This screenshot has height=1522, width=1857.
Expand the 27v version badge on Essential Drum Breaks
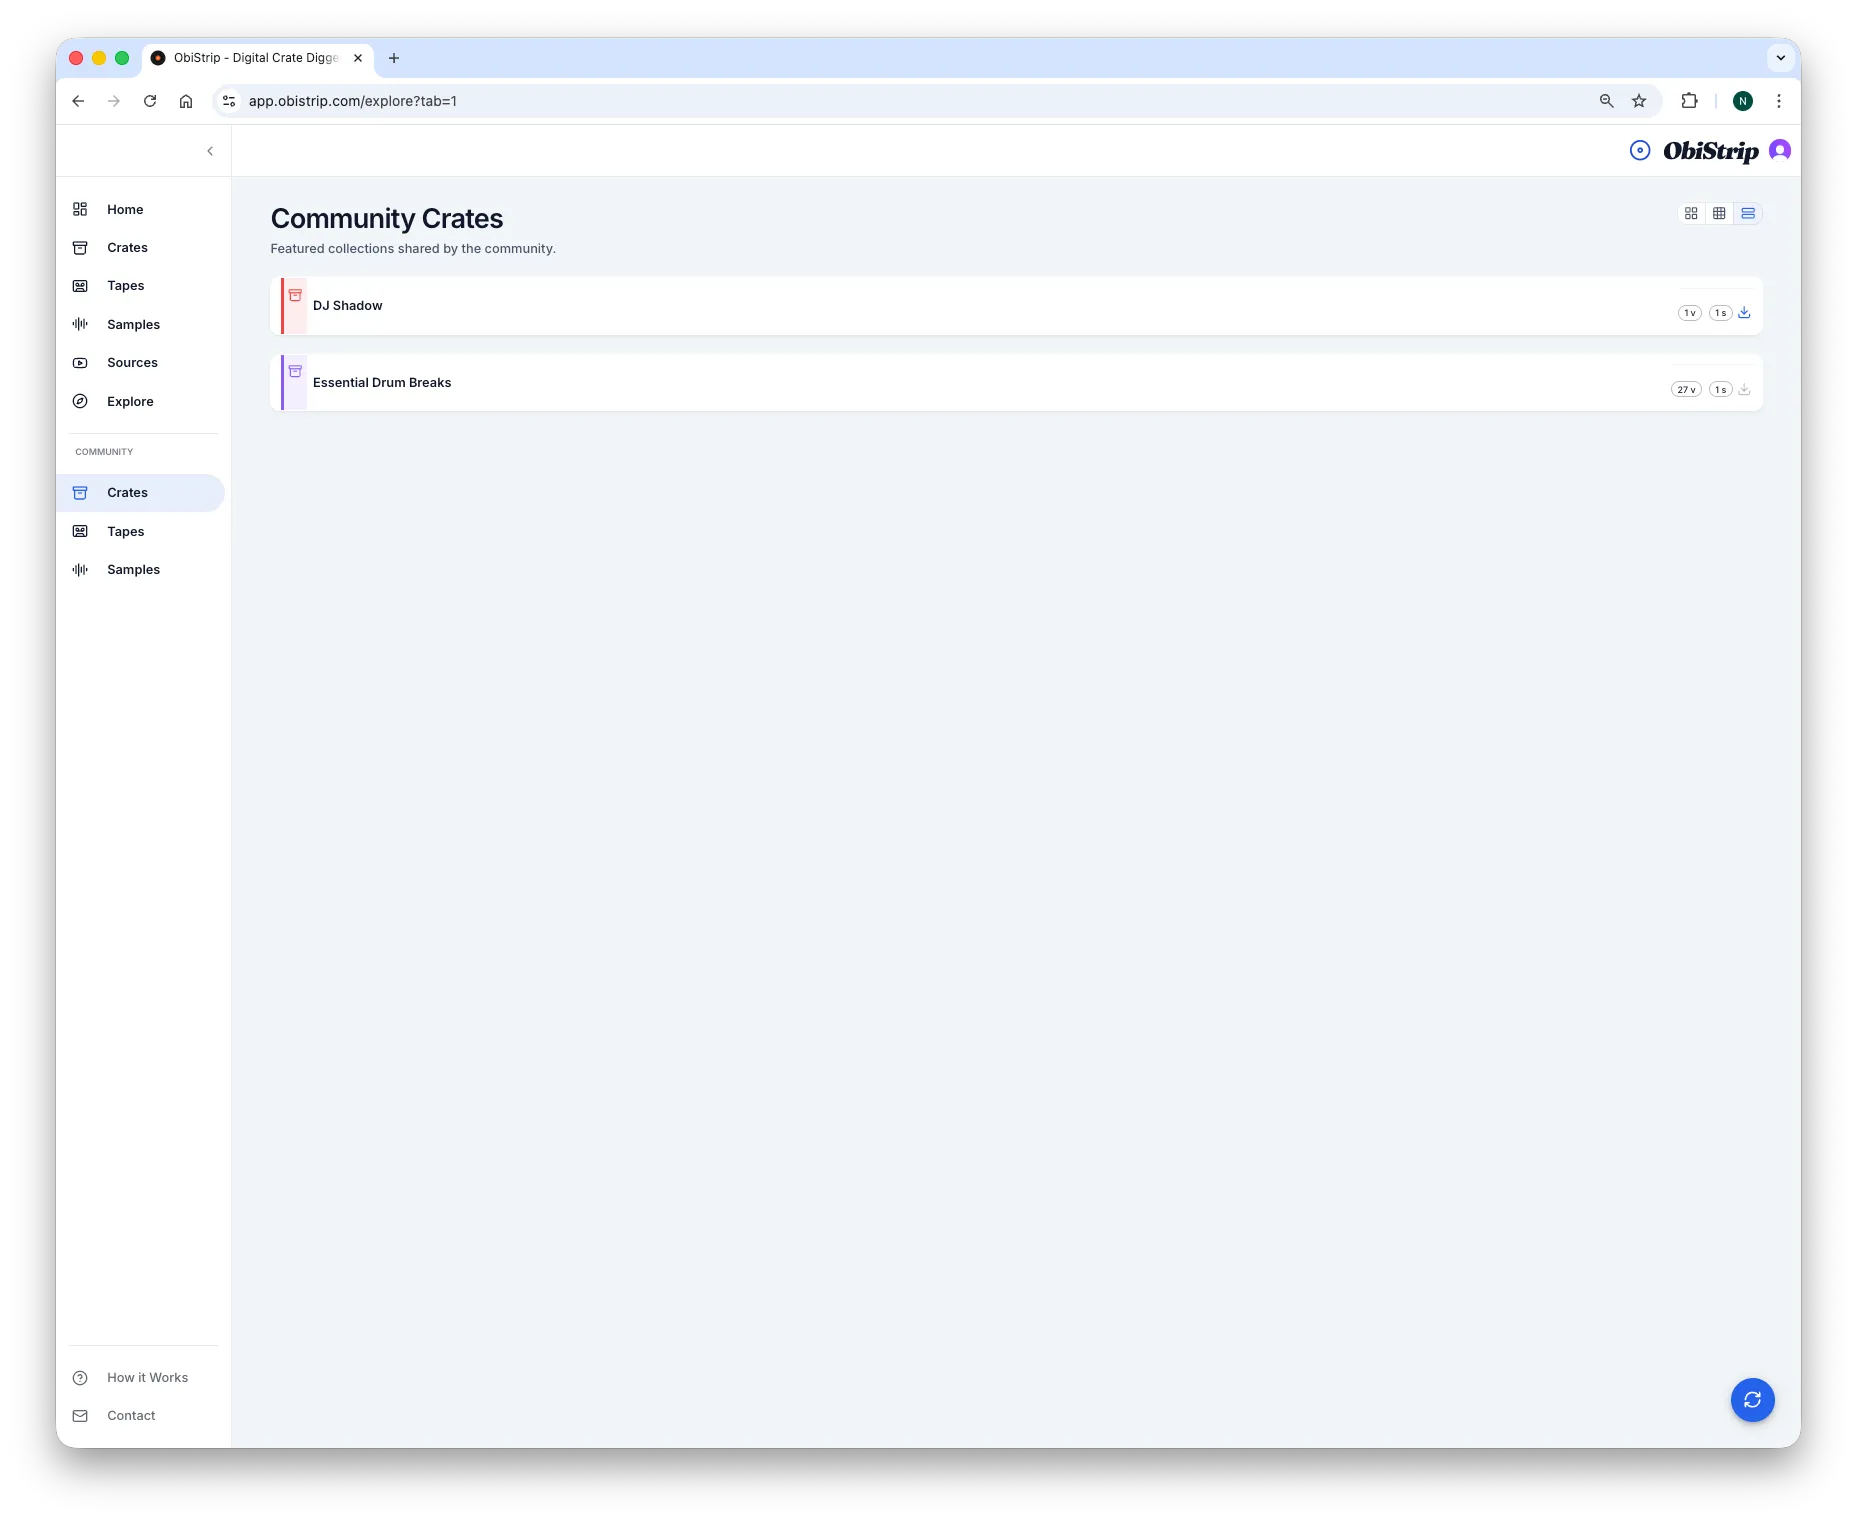pos(1685,389)
